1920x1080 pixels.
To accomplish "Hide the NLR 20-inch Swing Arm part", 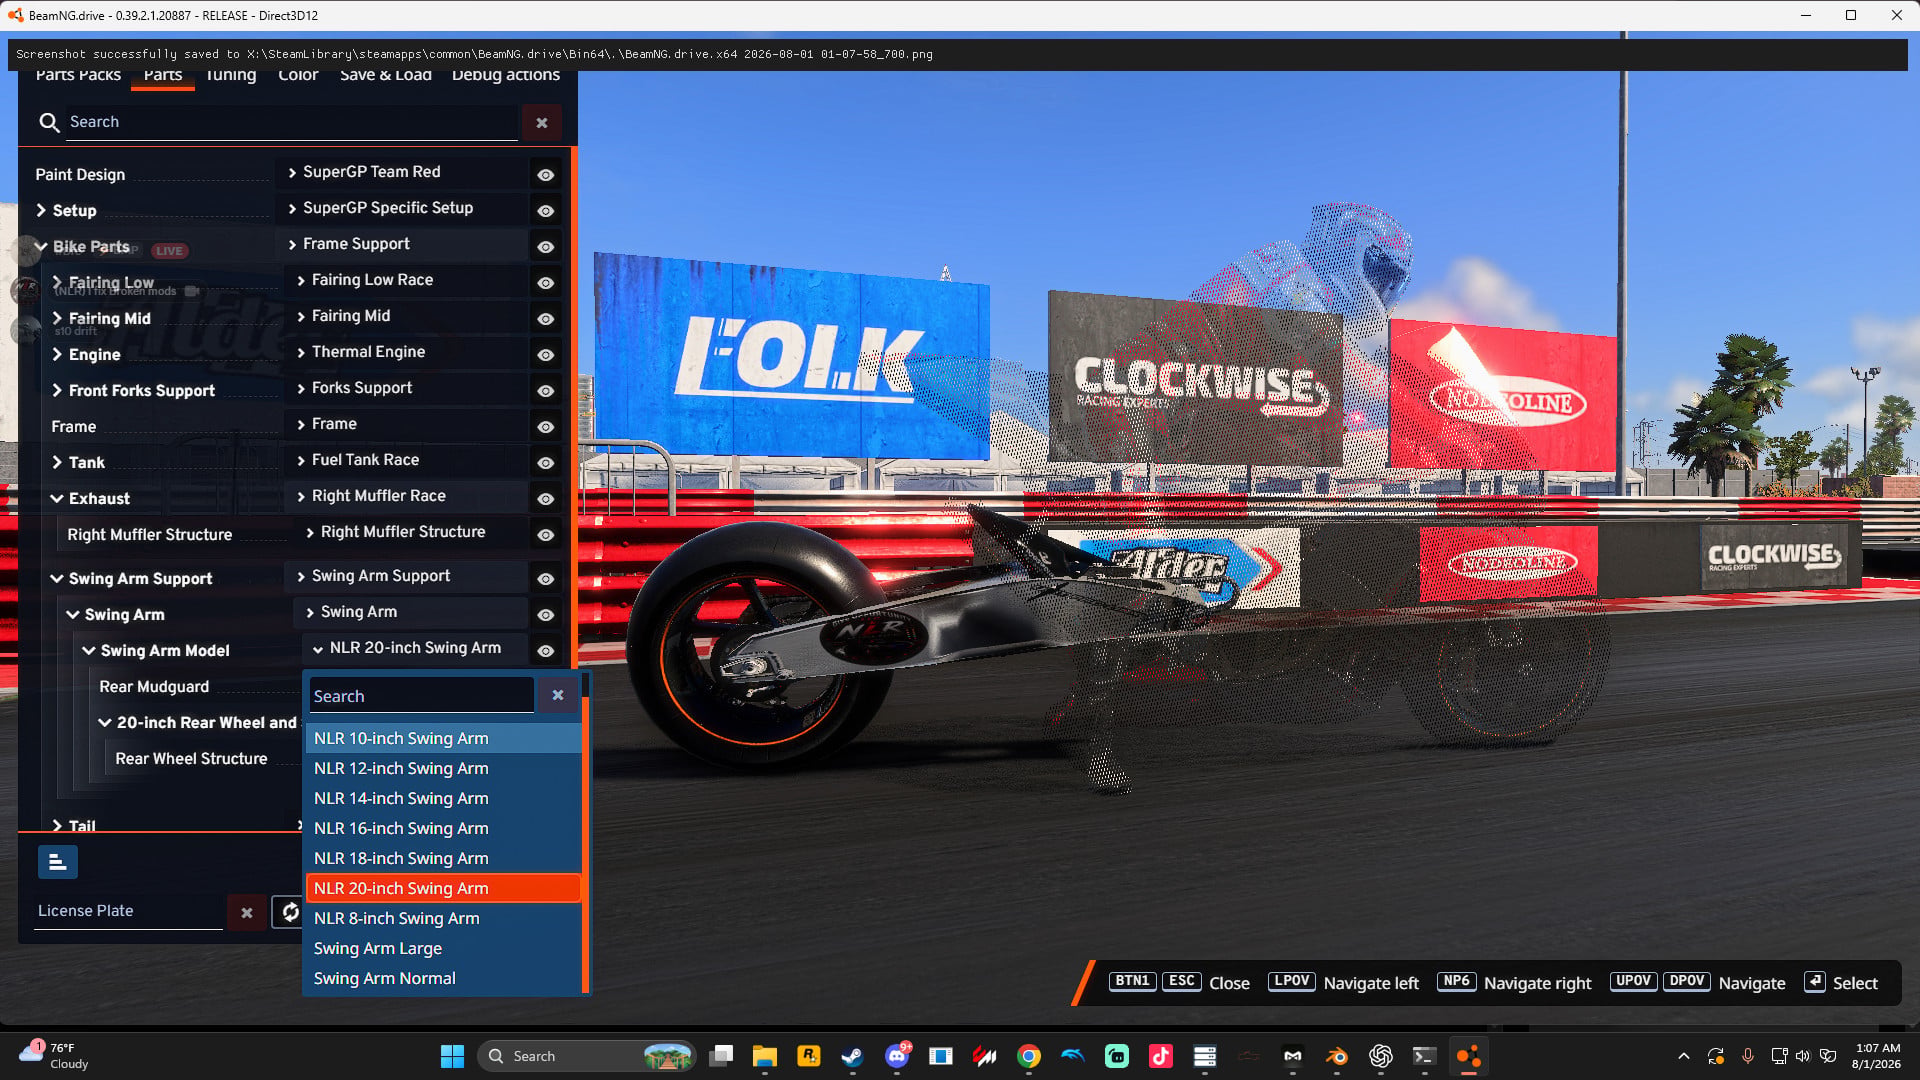I will pyautogui.click(x=546, y=651).
